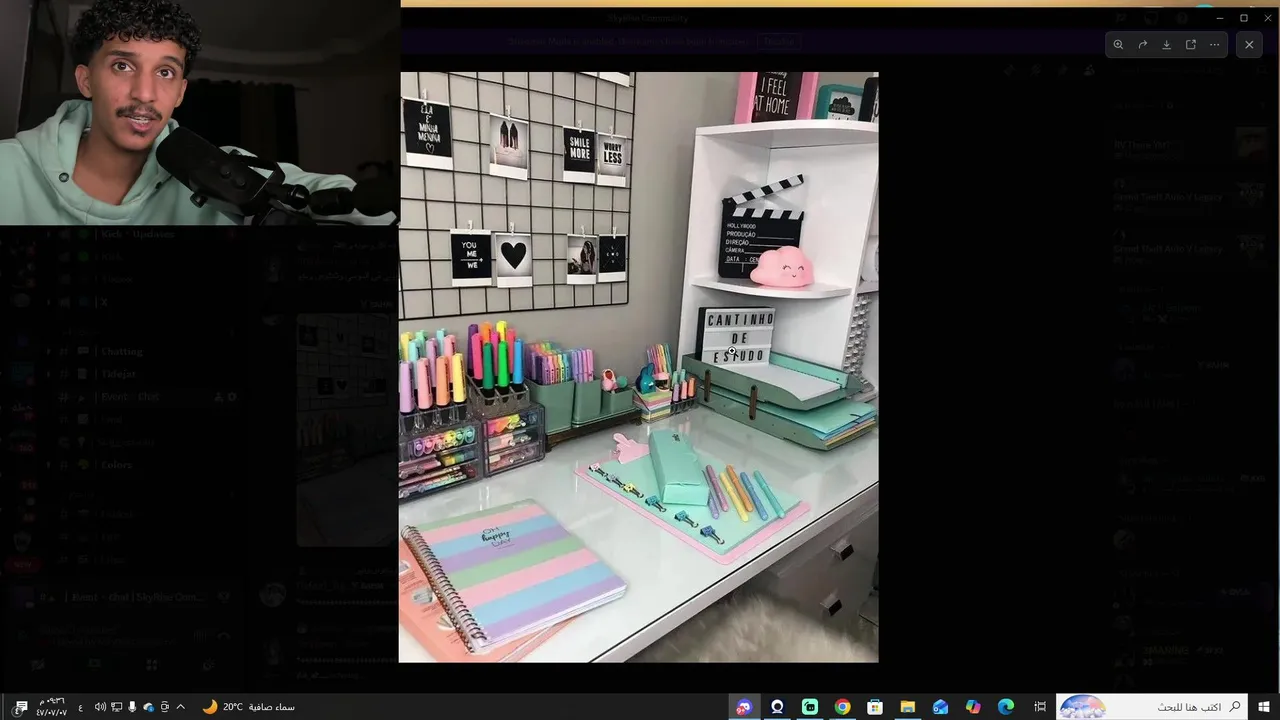This screenshot has height=720, width=1280.
Task: Open File Explorer from the taskbar
Action: pyautogui.click(x=907, y=707)
